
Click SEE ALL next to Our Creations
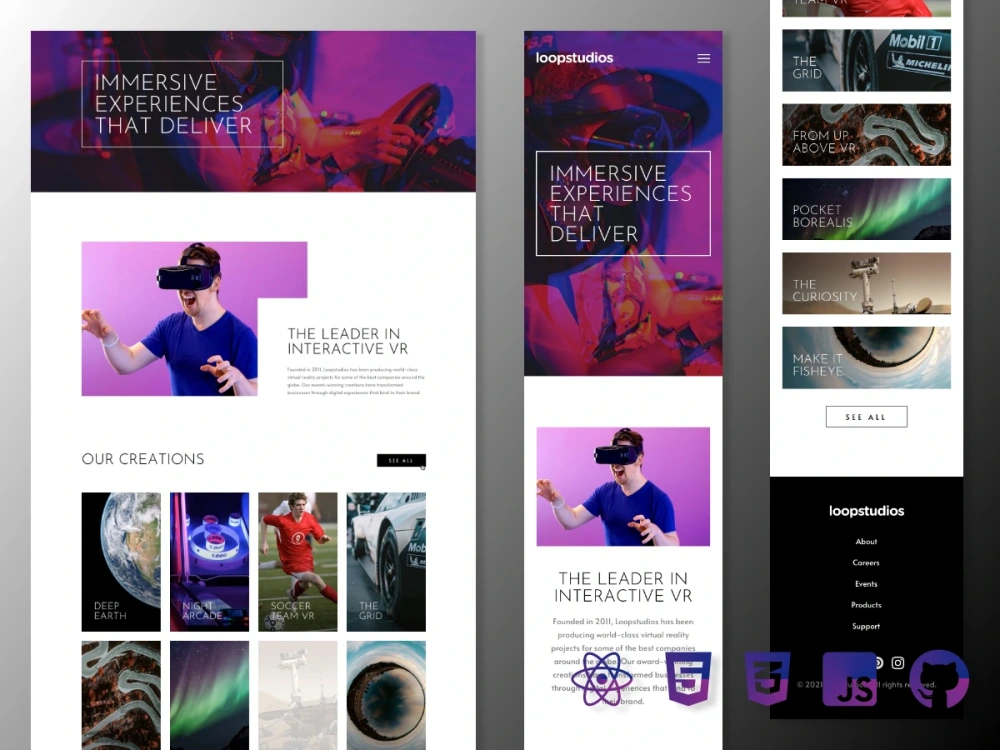click(x=400, y=461)
